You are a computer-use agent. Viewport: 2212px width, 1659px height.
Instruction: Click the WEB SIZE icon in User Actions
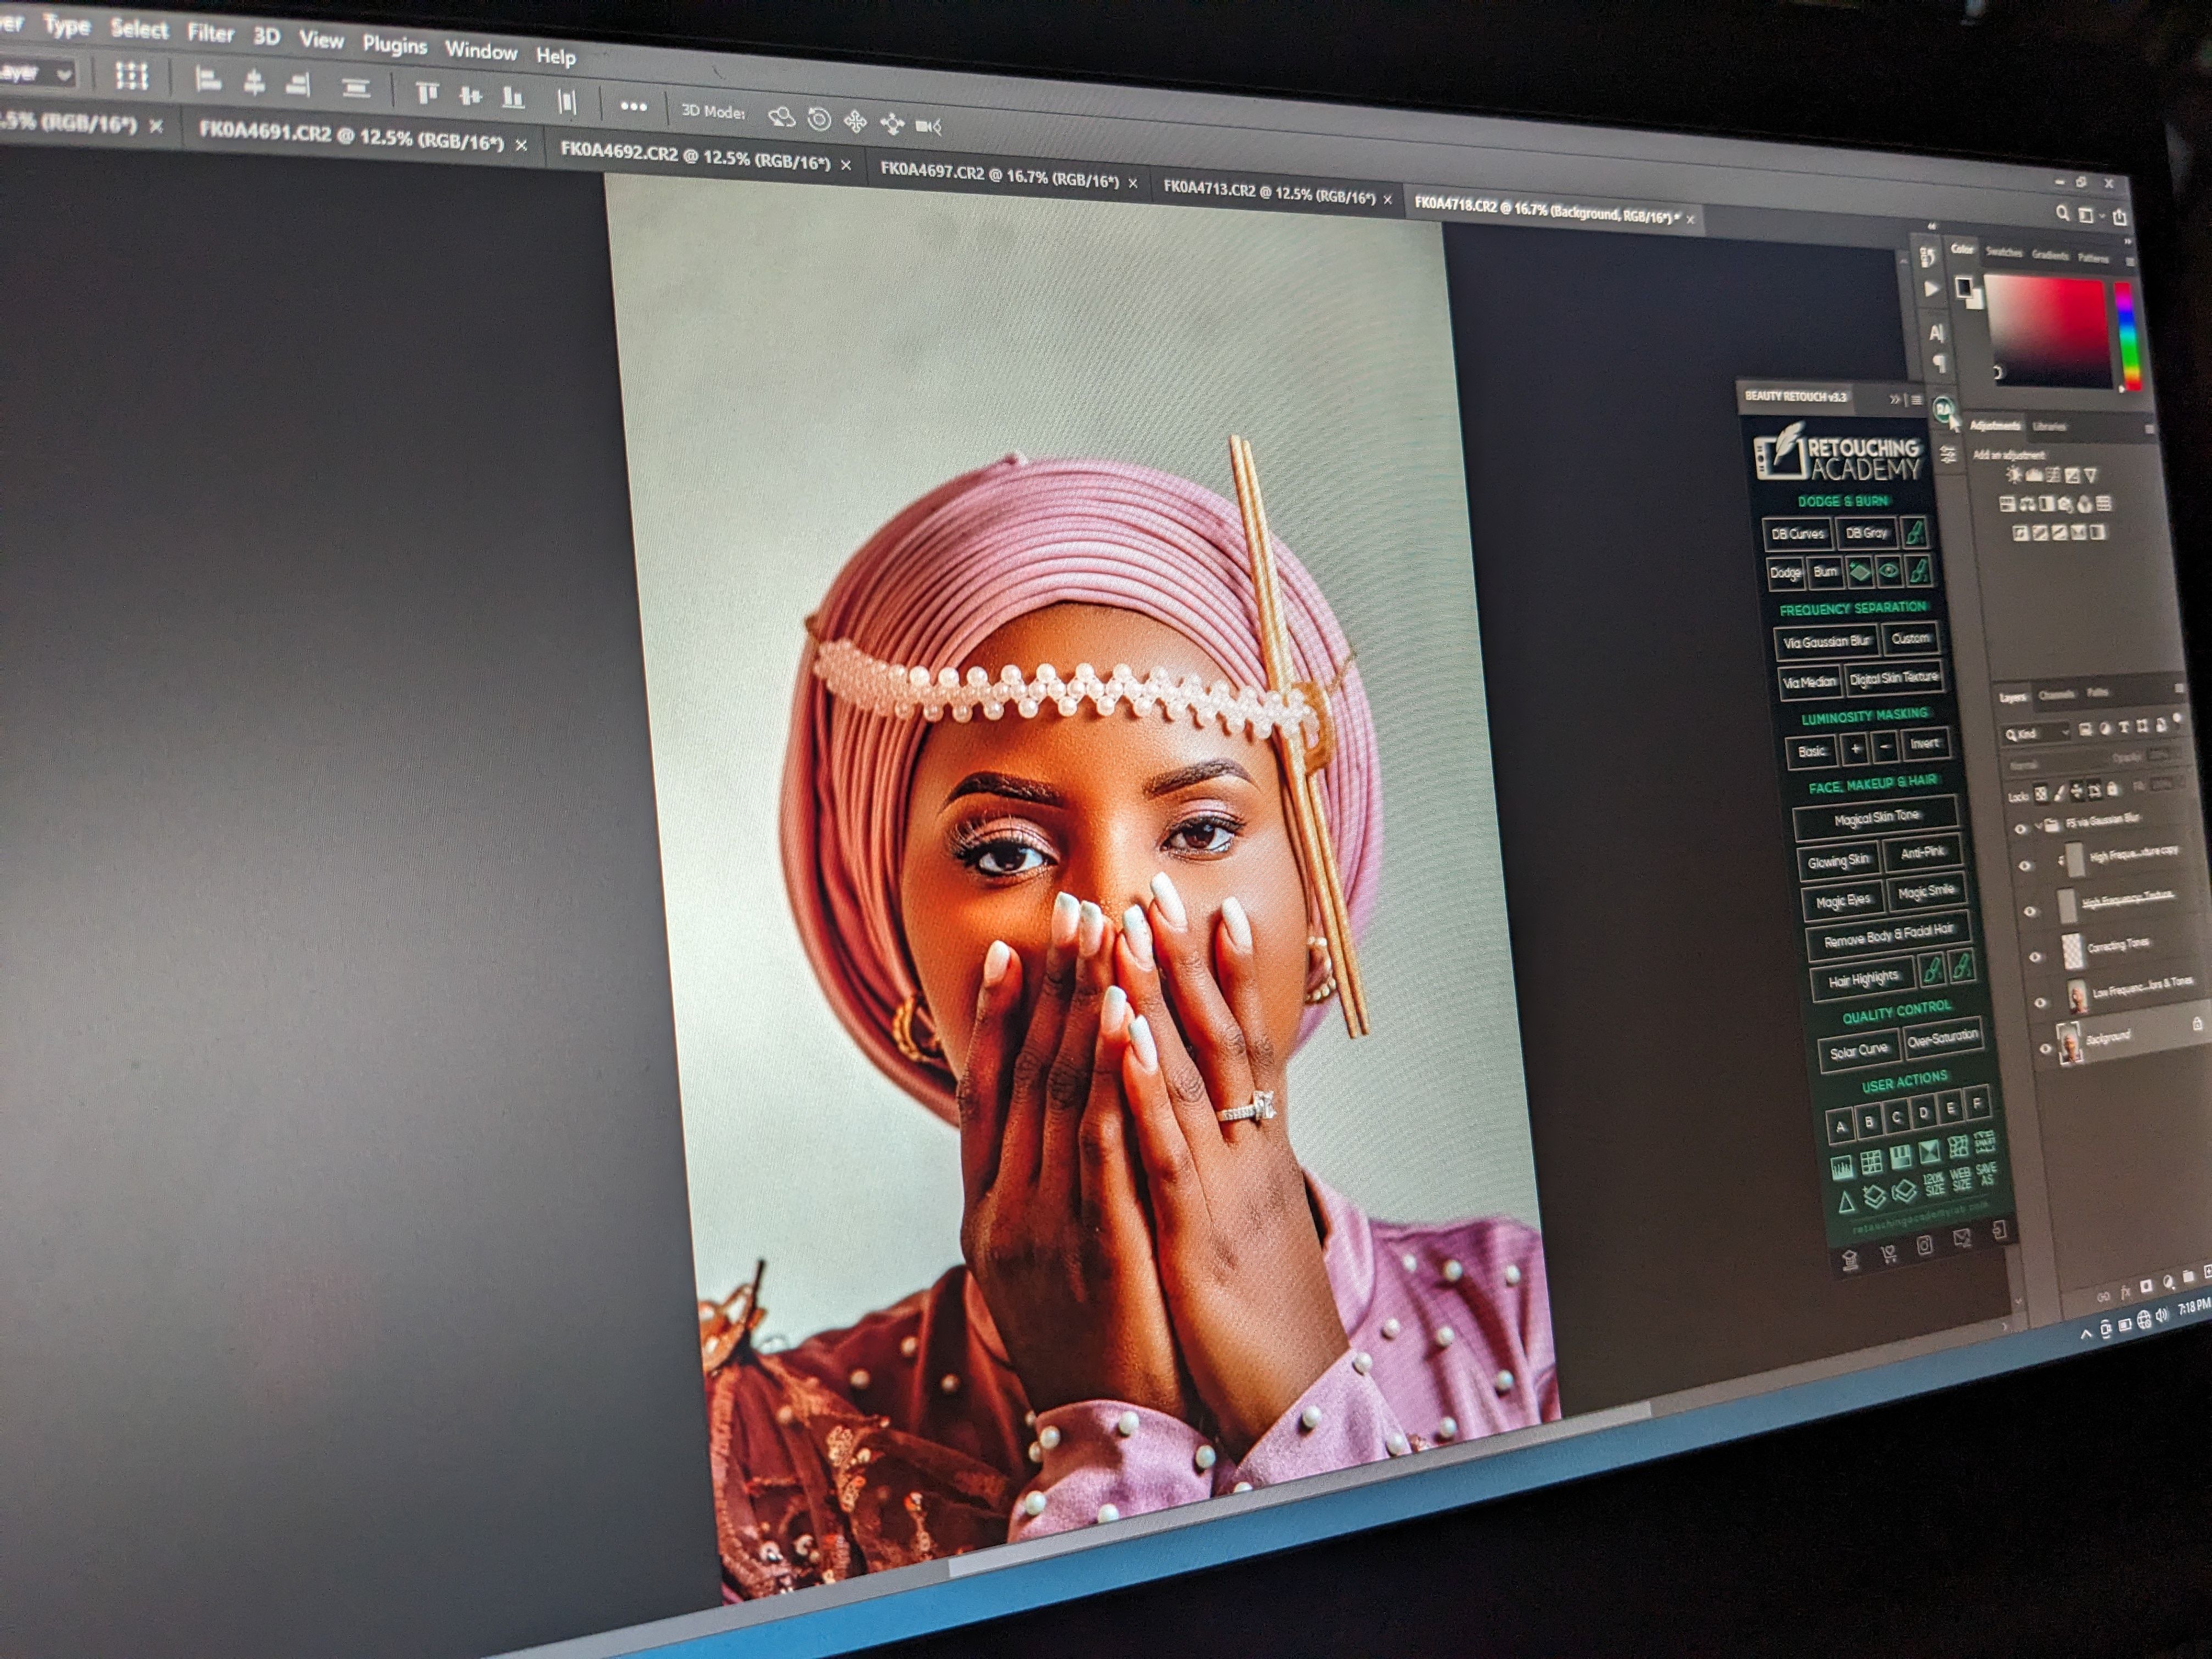[1961, 1178]
